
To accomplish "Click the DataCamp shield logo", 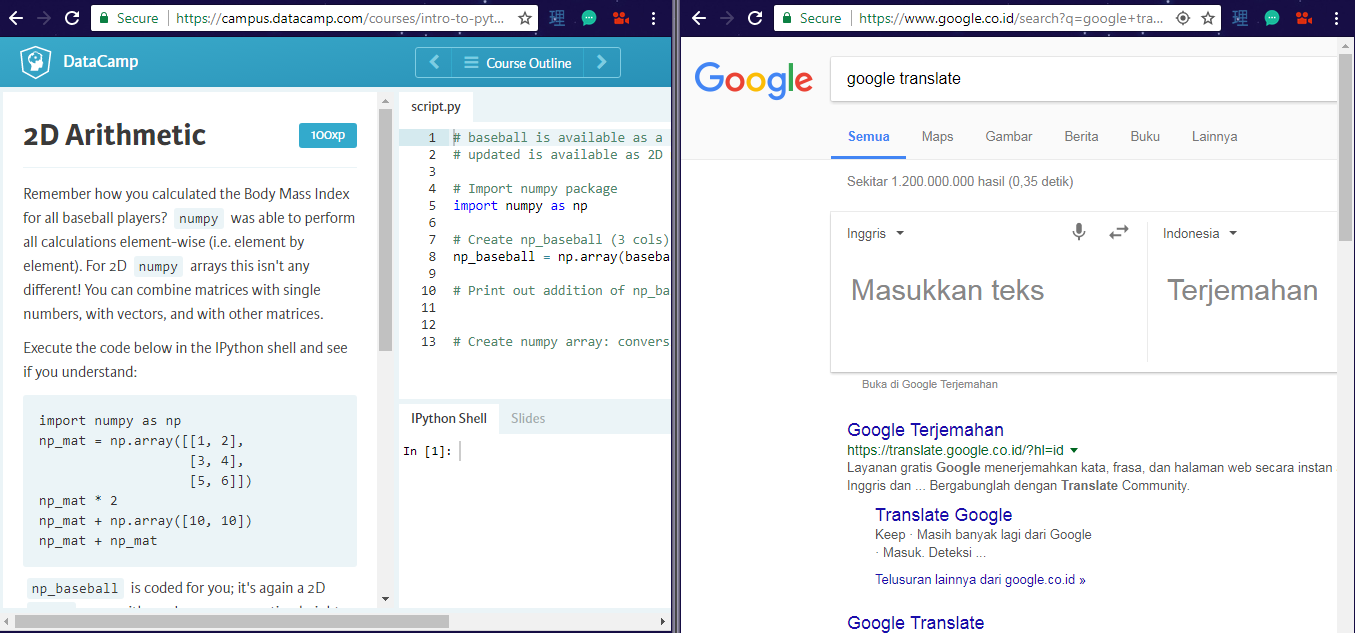I will pyautogui.click(x=36, y=62).
